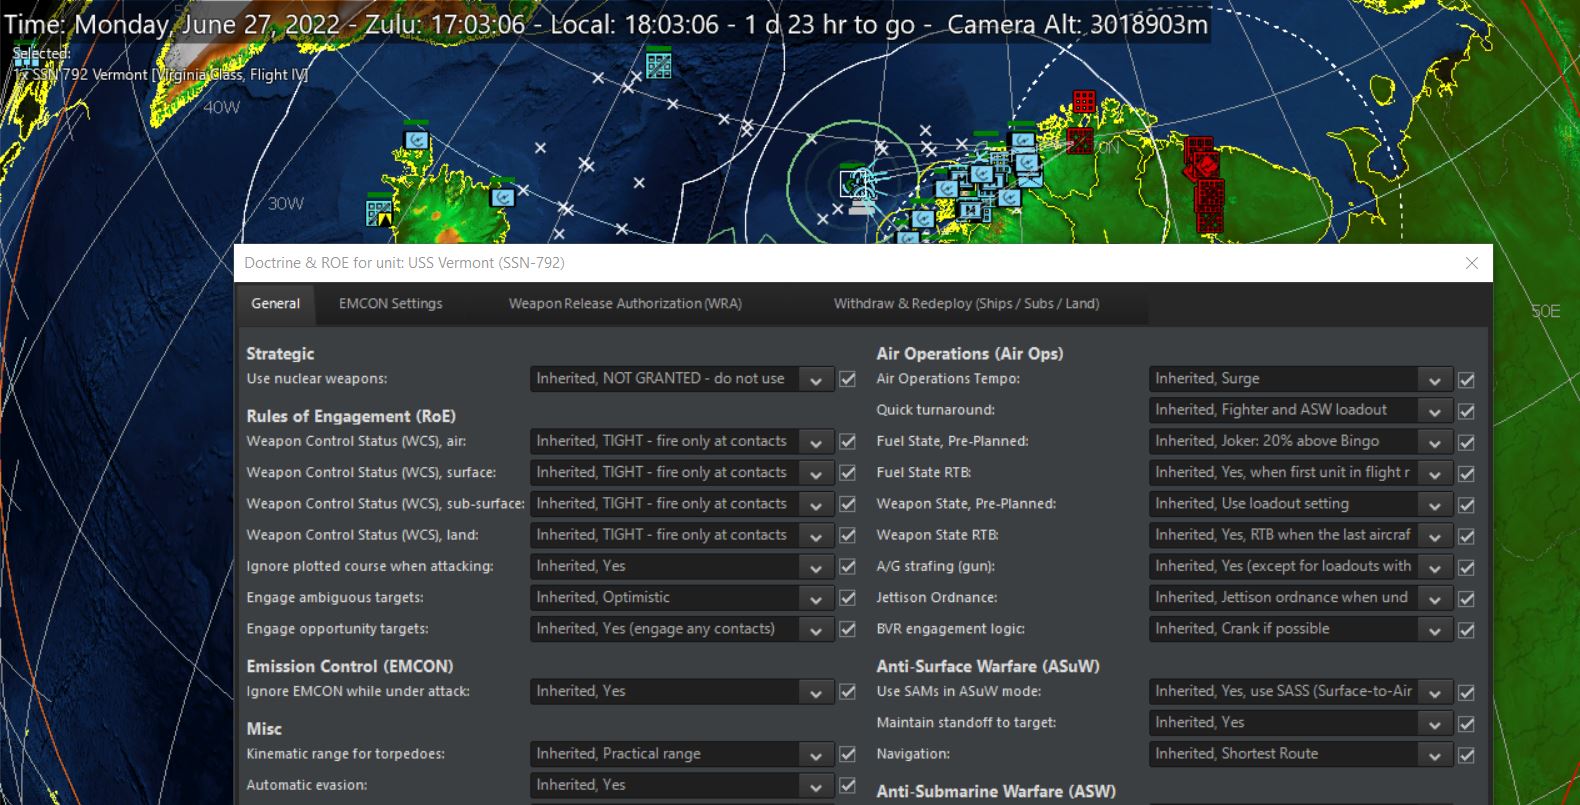Click the "Camera Alt: 3018903m" status text

point(1078,24)
